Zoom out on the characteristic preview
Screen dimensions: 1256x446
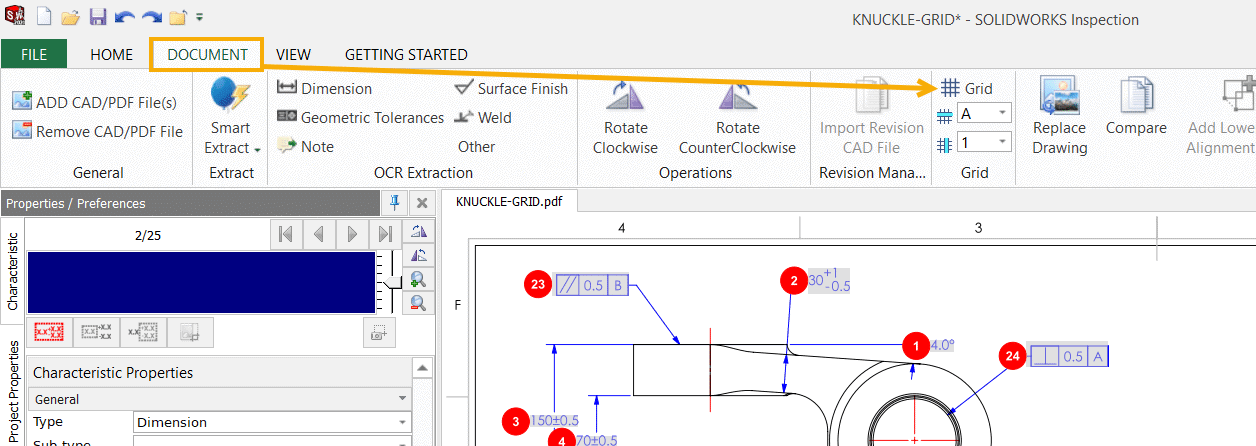point(419,303)
